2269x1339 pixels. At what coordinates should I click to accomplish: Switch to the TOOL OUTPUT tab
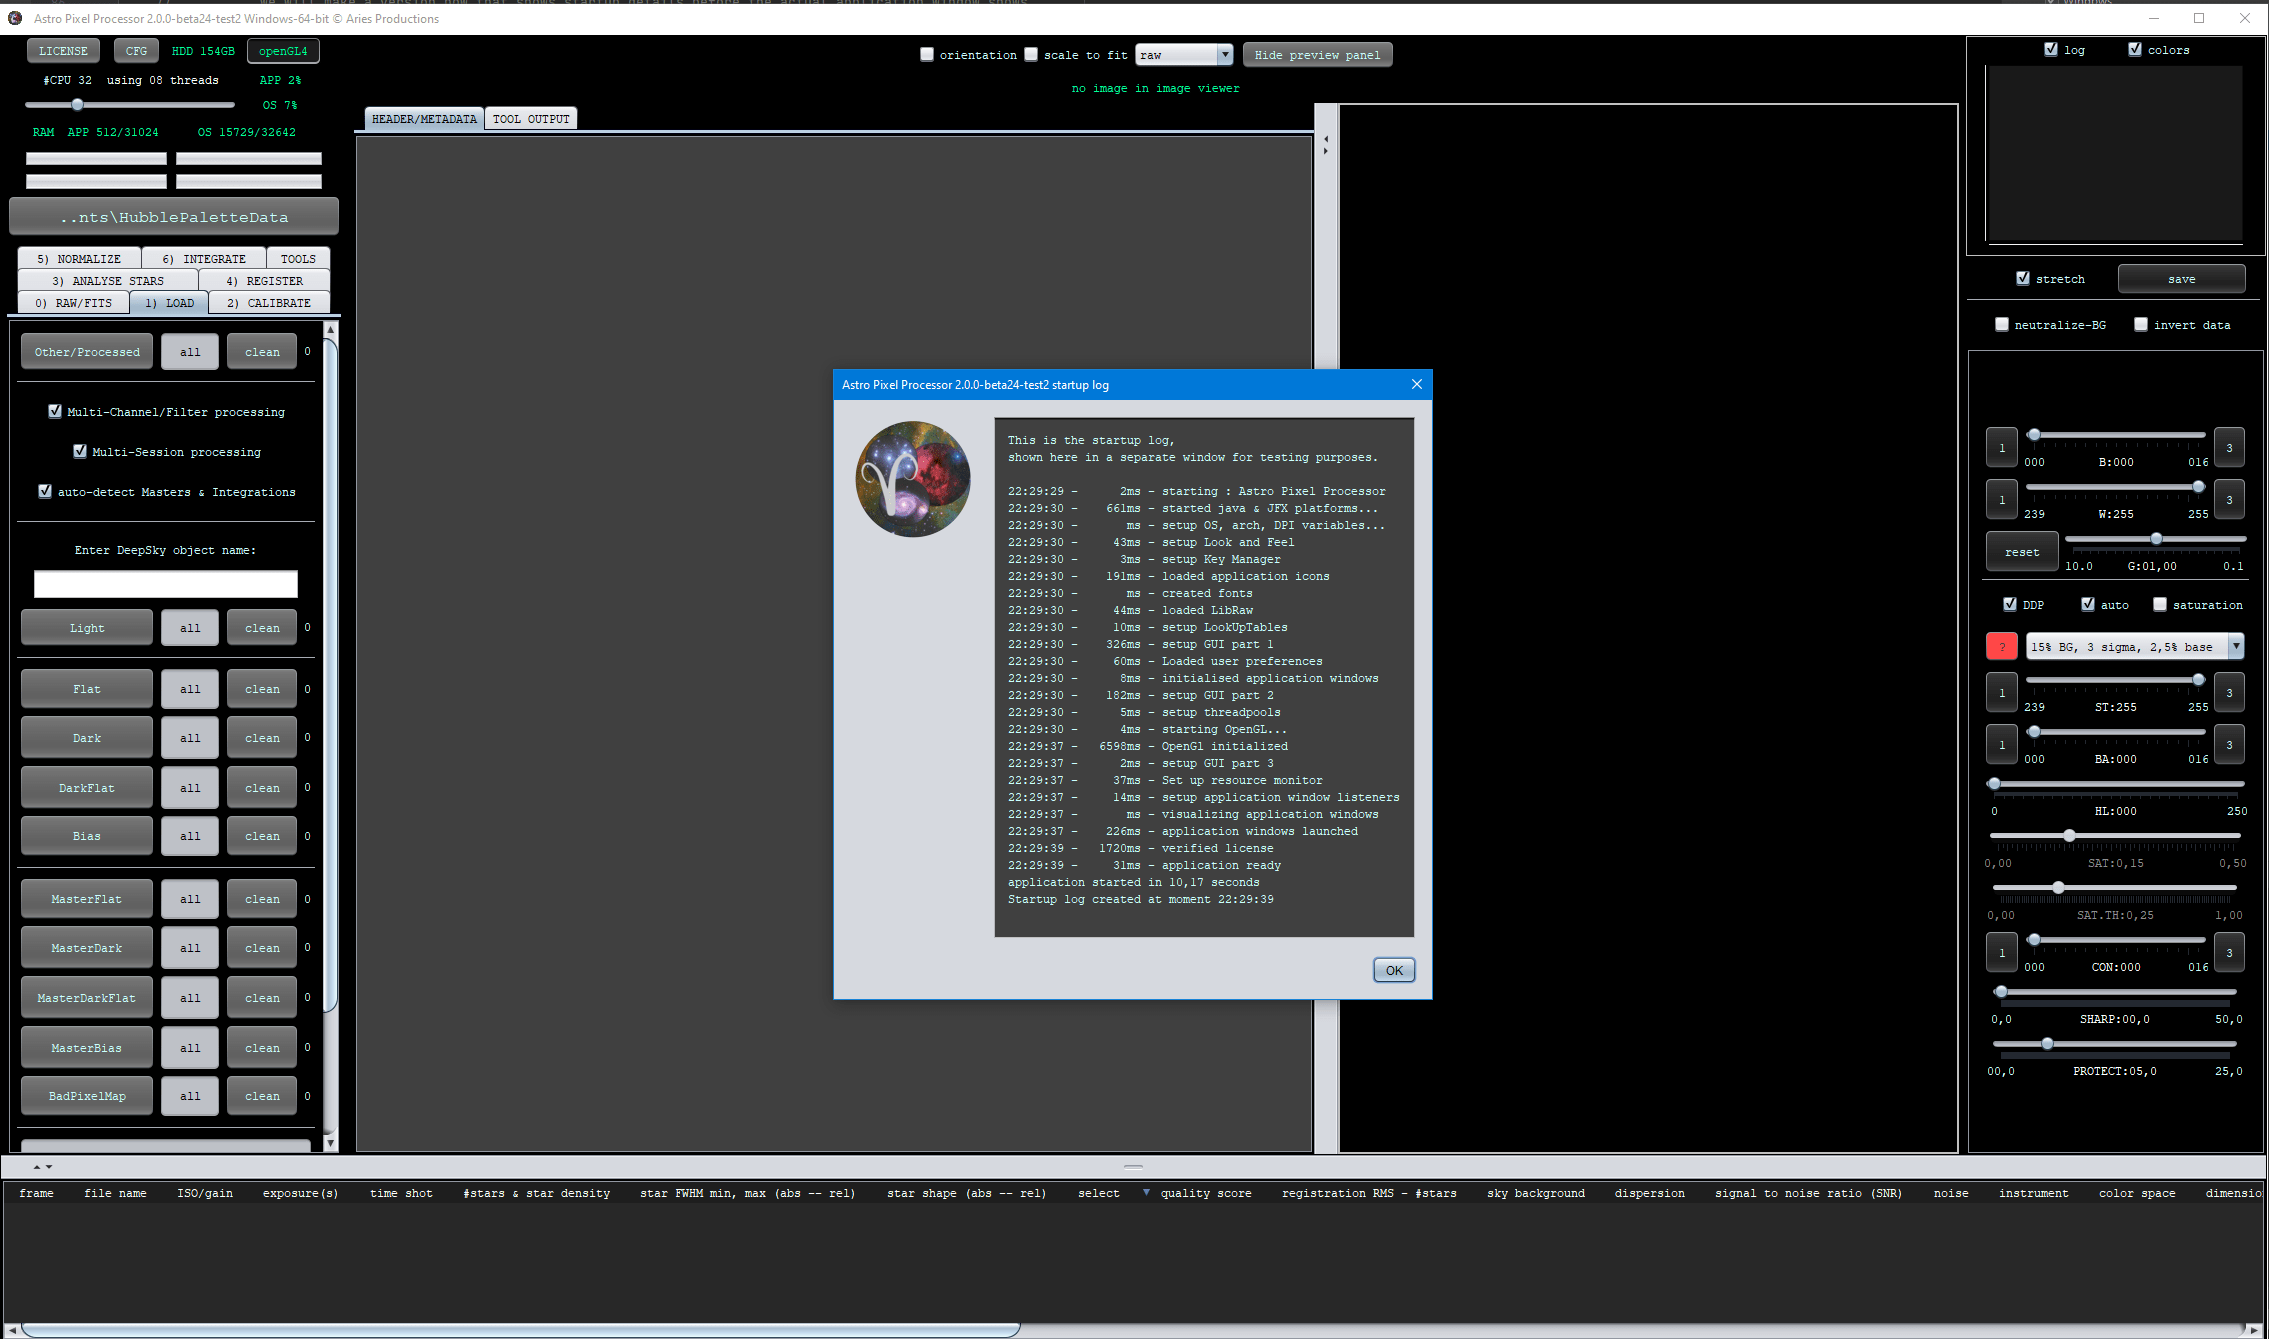pyautogui.click(x=531, y=119)
